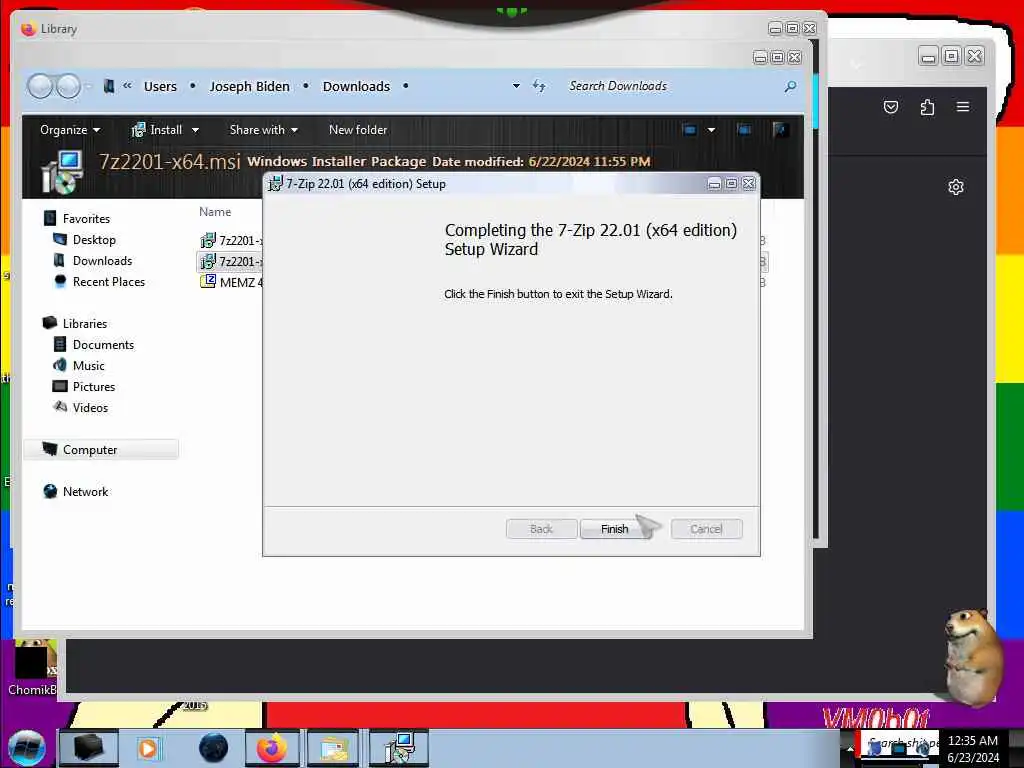Switch to Explorer window in taskbar
The image size is (1024, 768).
tap(334, 748)
